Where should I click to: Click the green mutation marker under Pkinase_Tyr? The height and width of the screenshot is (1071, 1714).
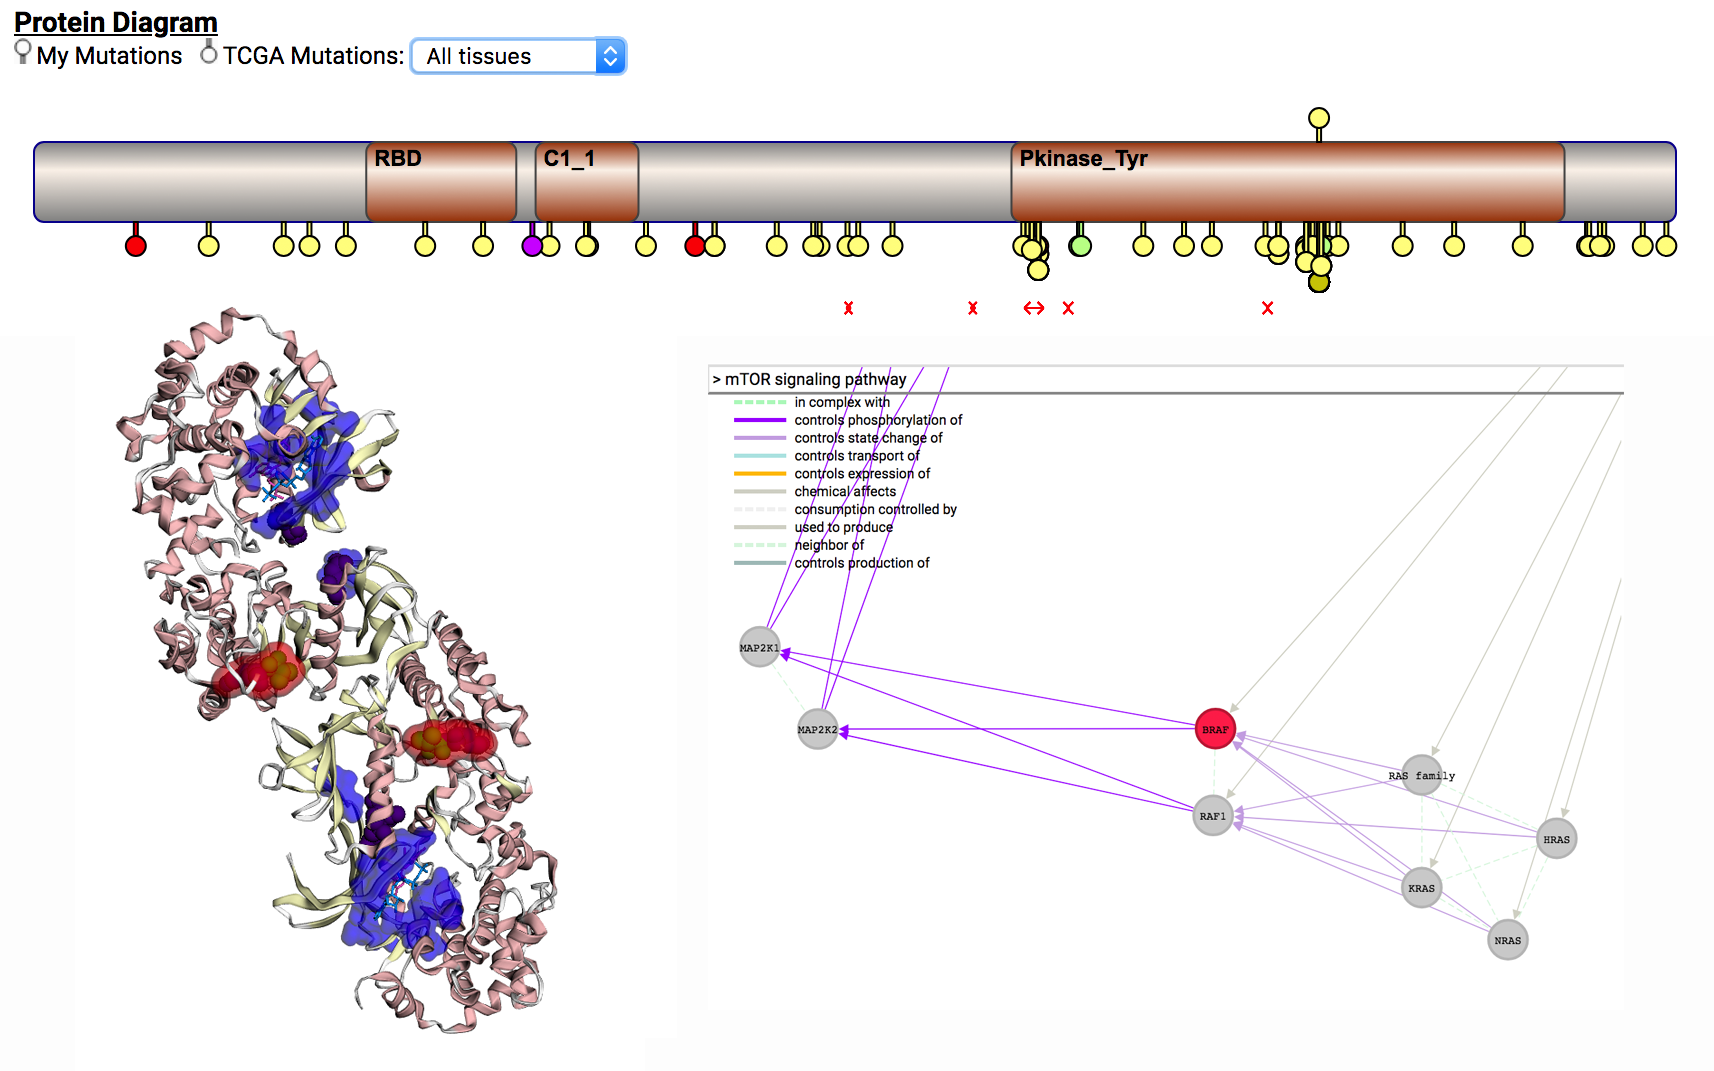[x=1081, y=246]
